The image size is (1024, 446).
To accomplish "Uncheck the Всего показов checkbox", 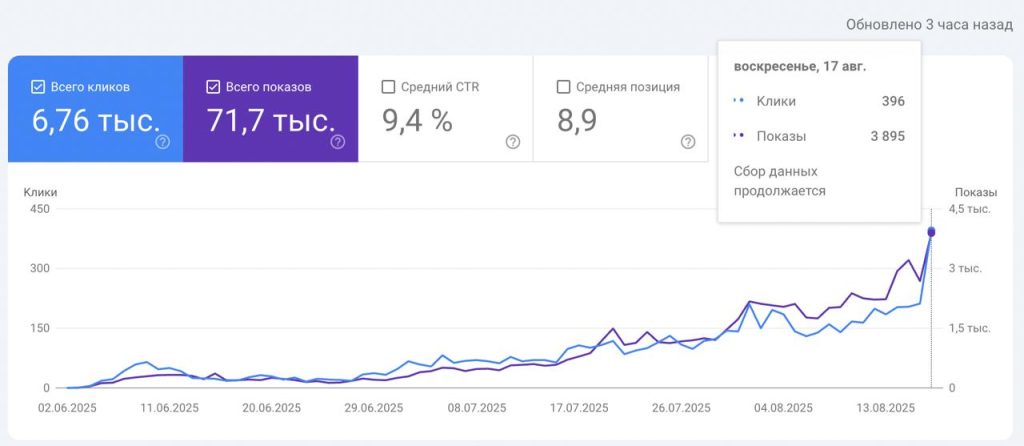I will click(213, 87).
